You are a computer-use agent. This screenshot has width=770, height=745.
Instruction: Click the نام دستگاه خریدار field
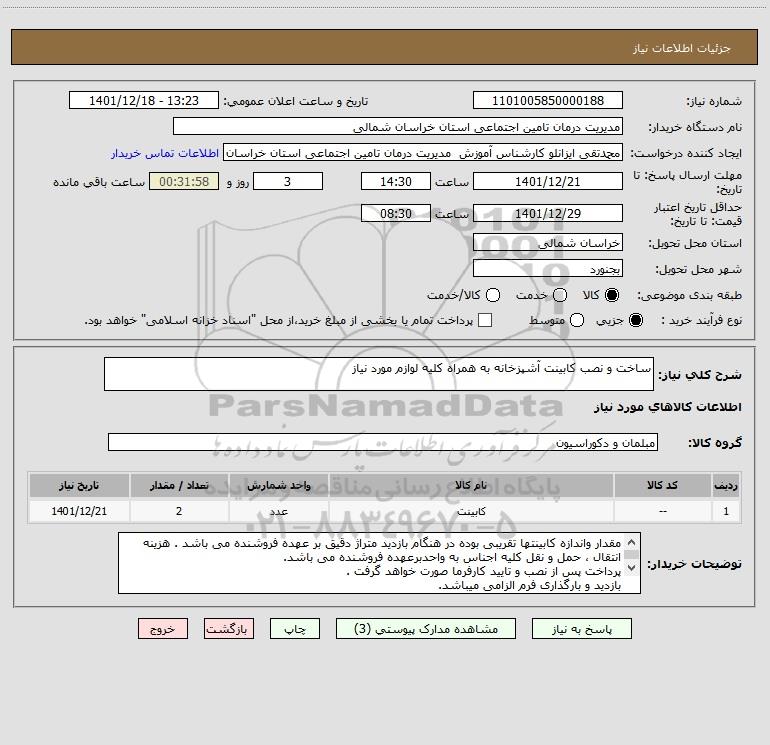[398, 127]
